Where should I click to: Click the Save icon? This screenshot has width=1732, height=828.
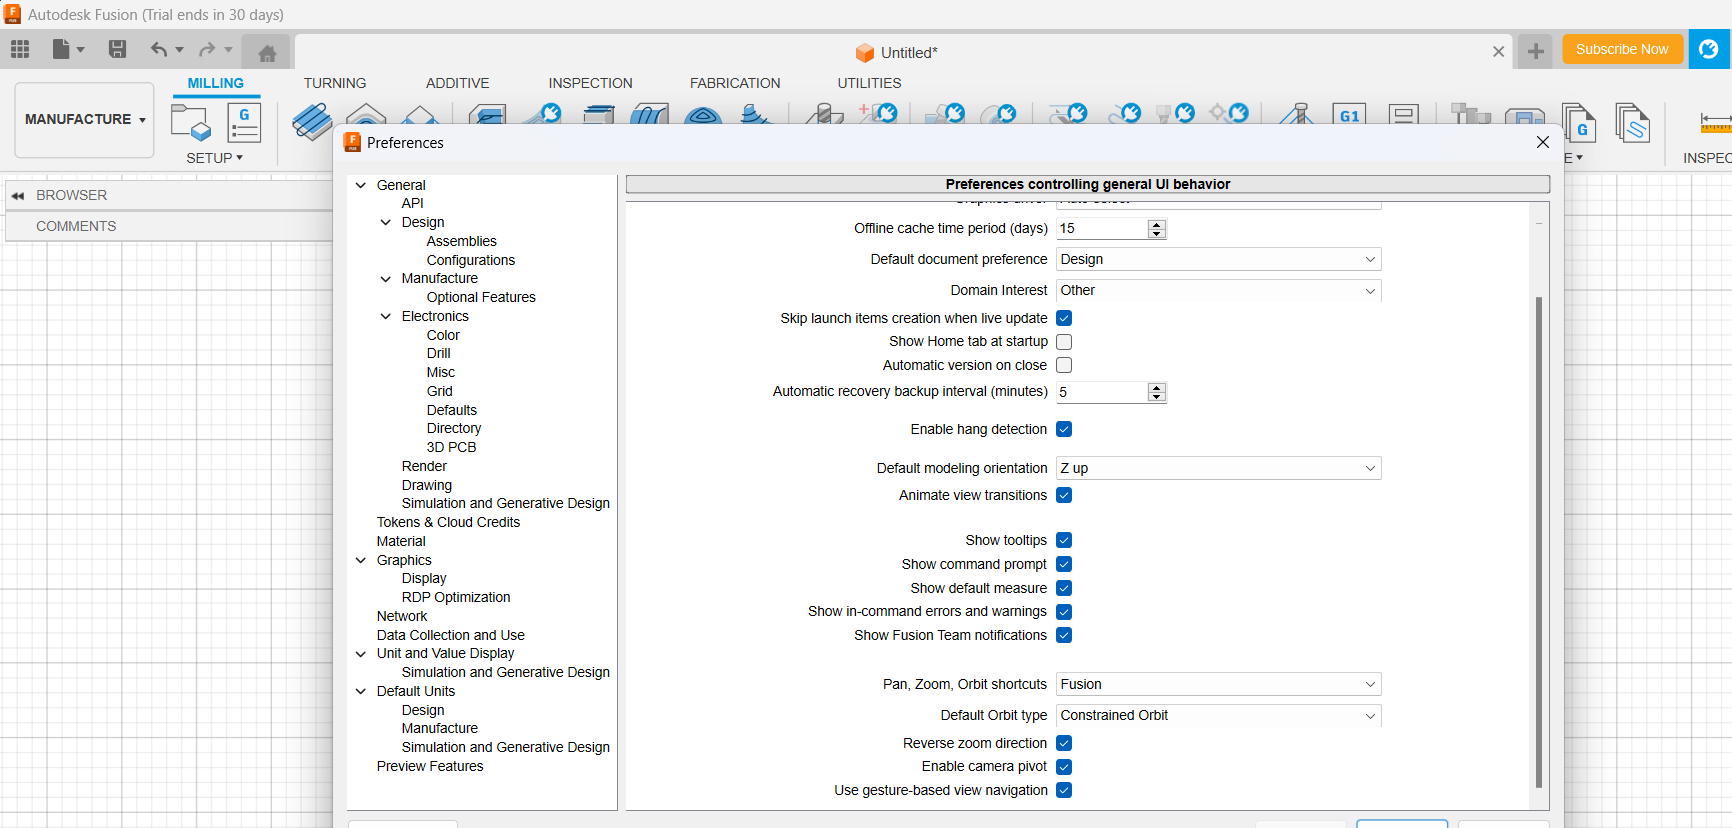(x=117, y=49)
